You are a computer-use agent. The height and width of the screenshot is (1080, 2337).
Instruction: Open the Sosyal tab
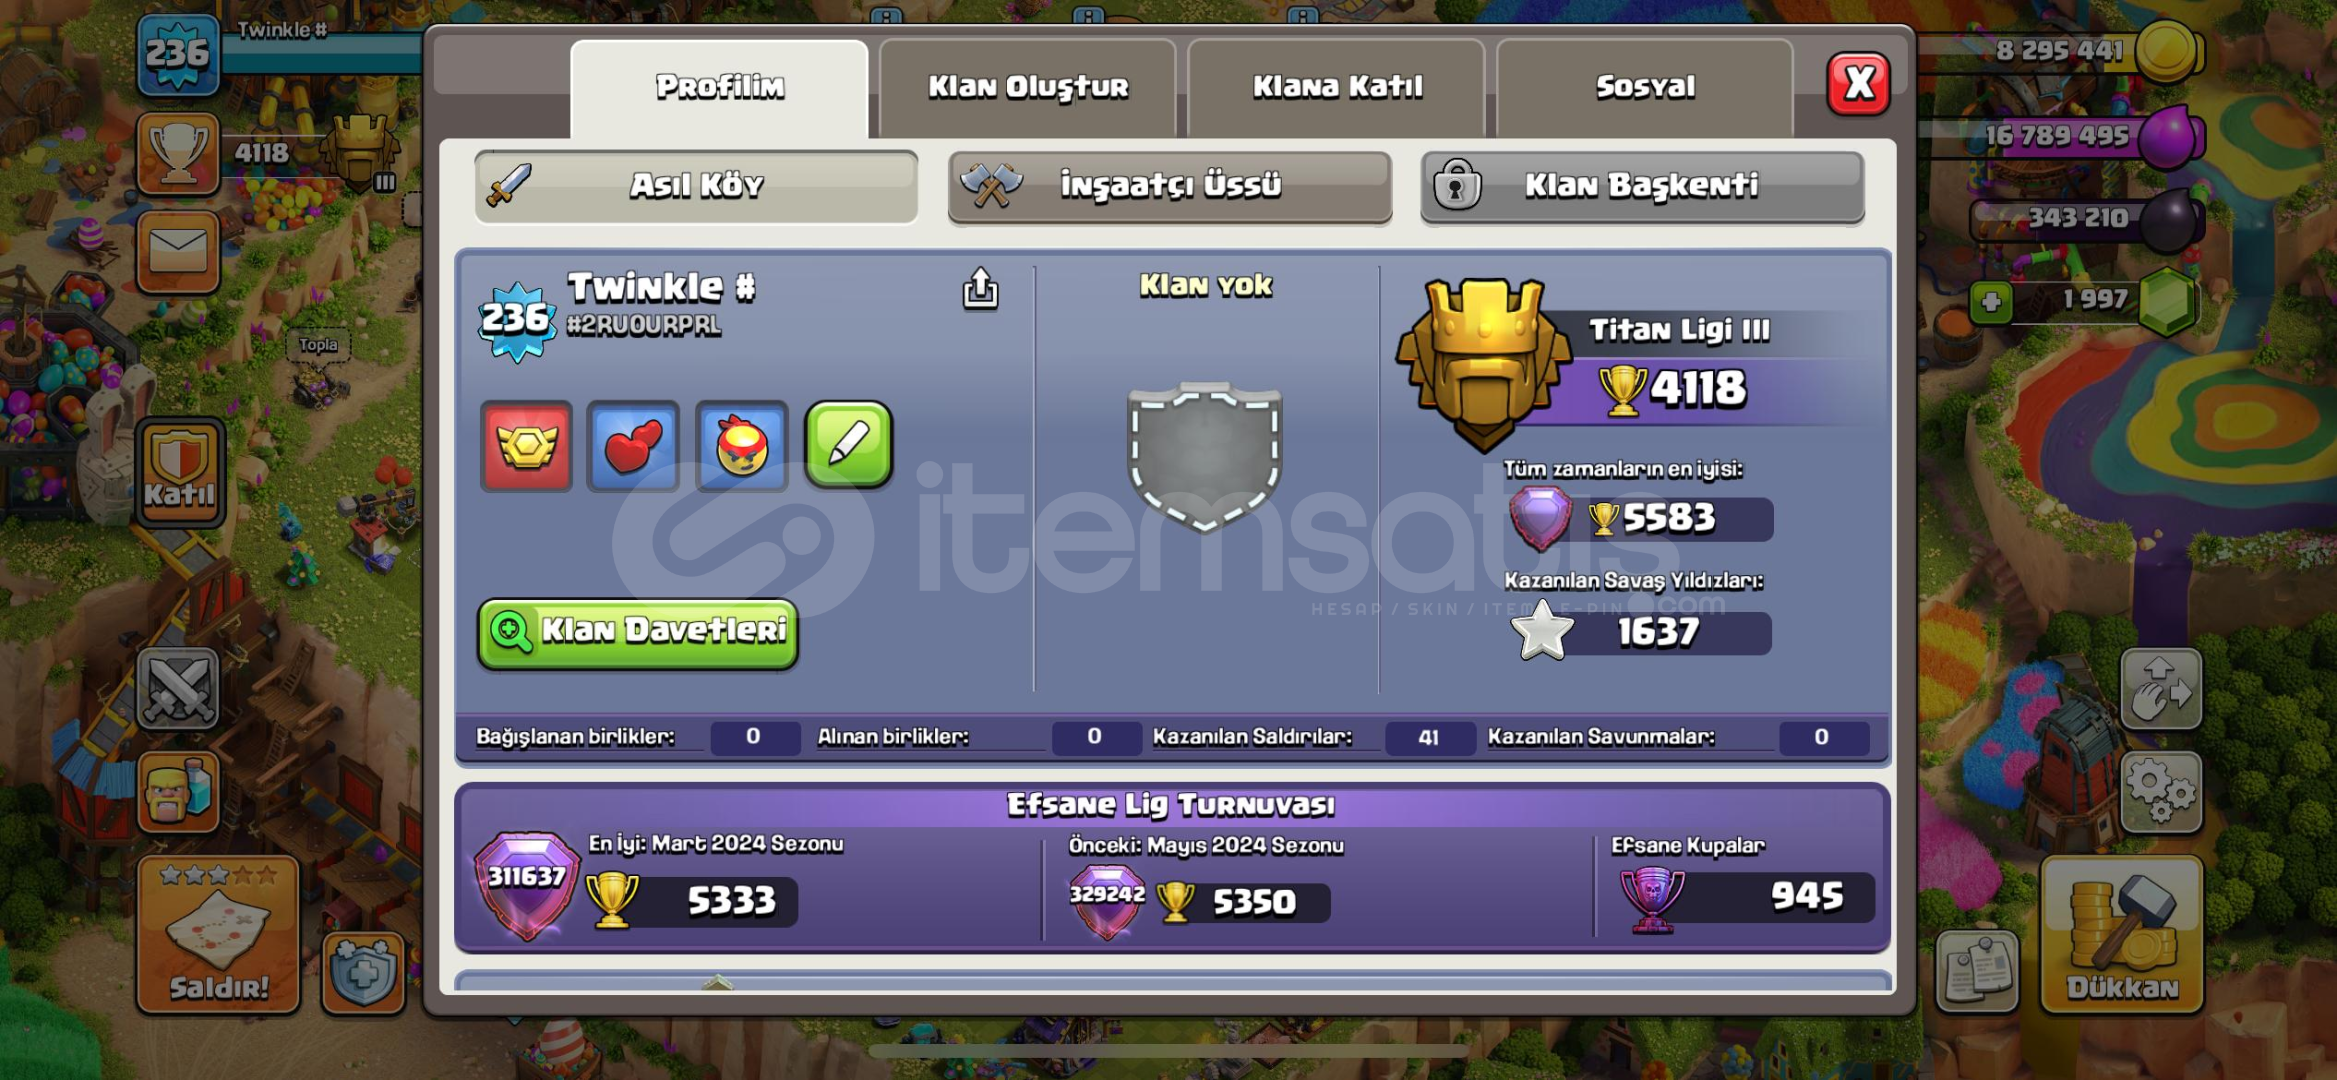click(1645, 88)
